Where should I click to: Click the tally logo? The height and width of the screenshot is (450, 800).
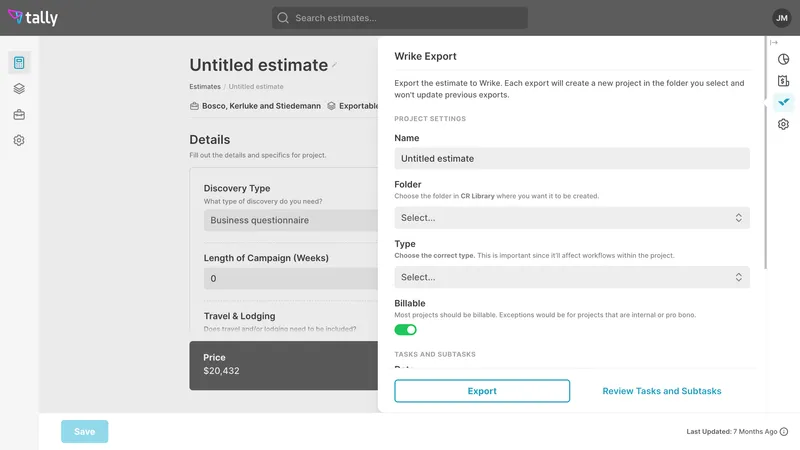[33, 17]
